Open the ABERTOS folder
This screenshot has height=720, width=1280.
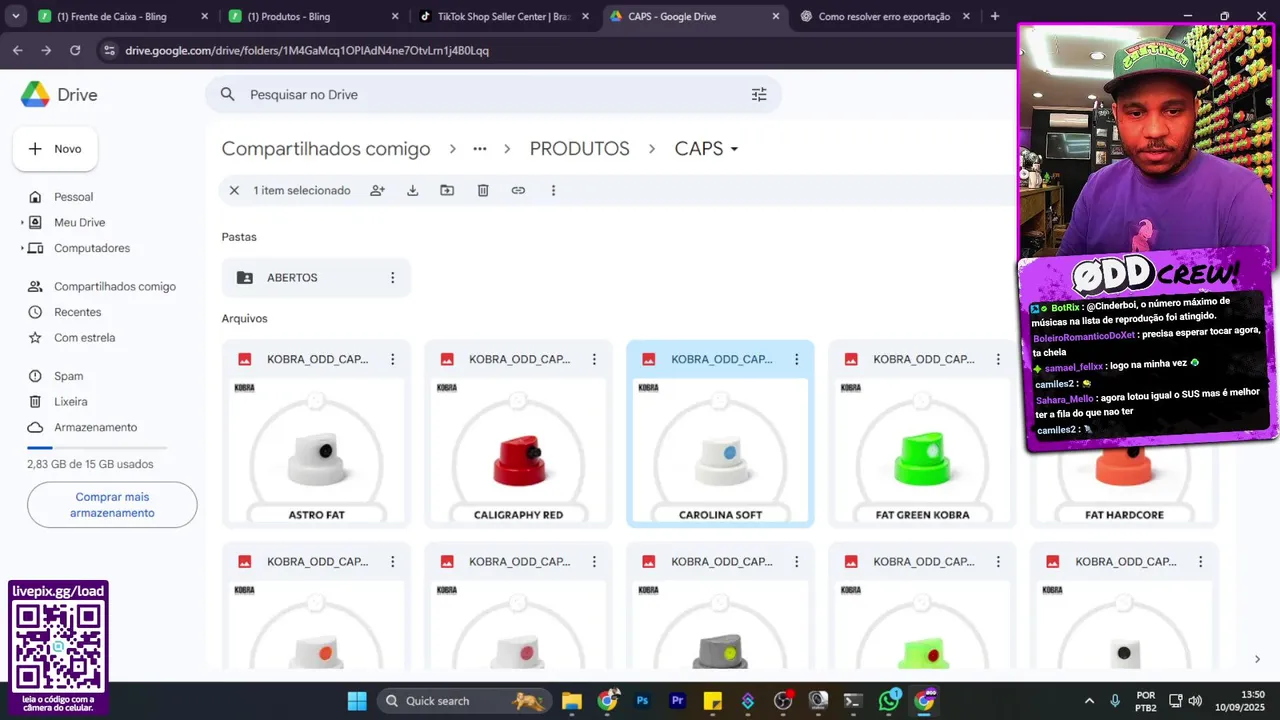(316, 278)
